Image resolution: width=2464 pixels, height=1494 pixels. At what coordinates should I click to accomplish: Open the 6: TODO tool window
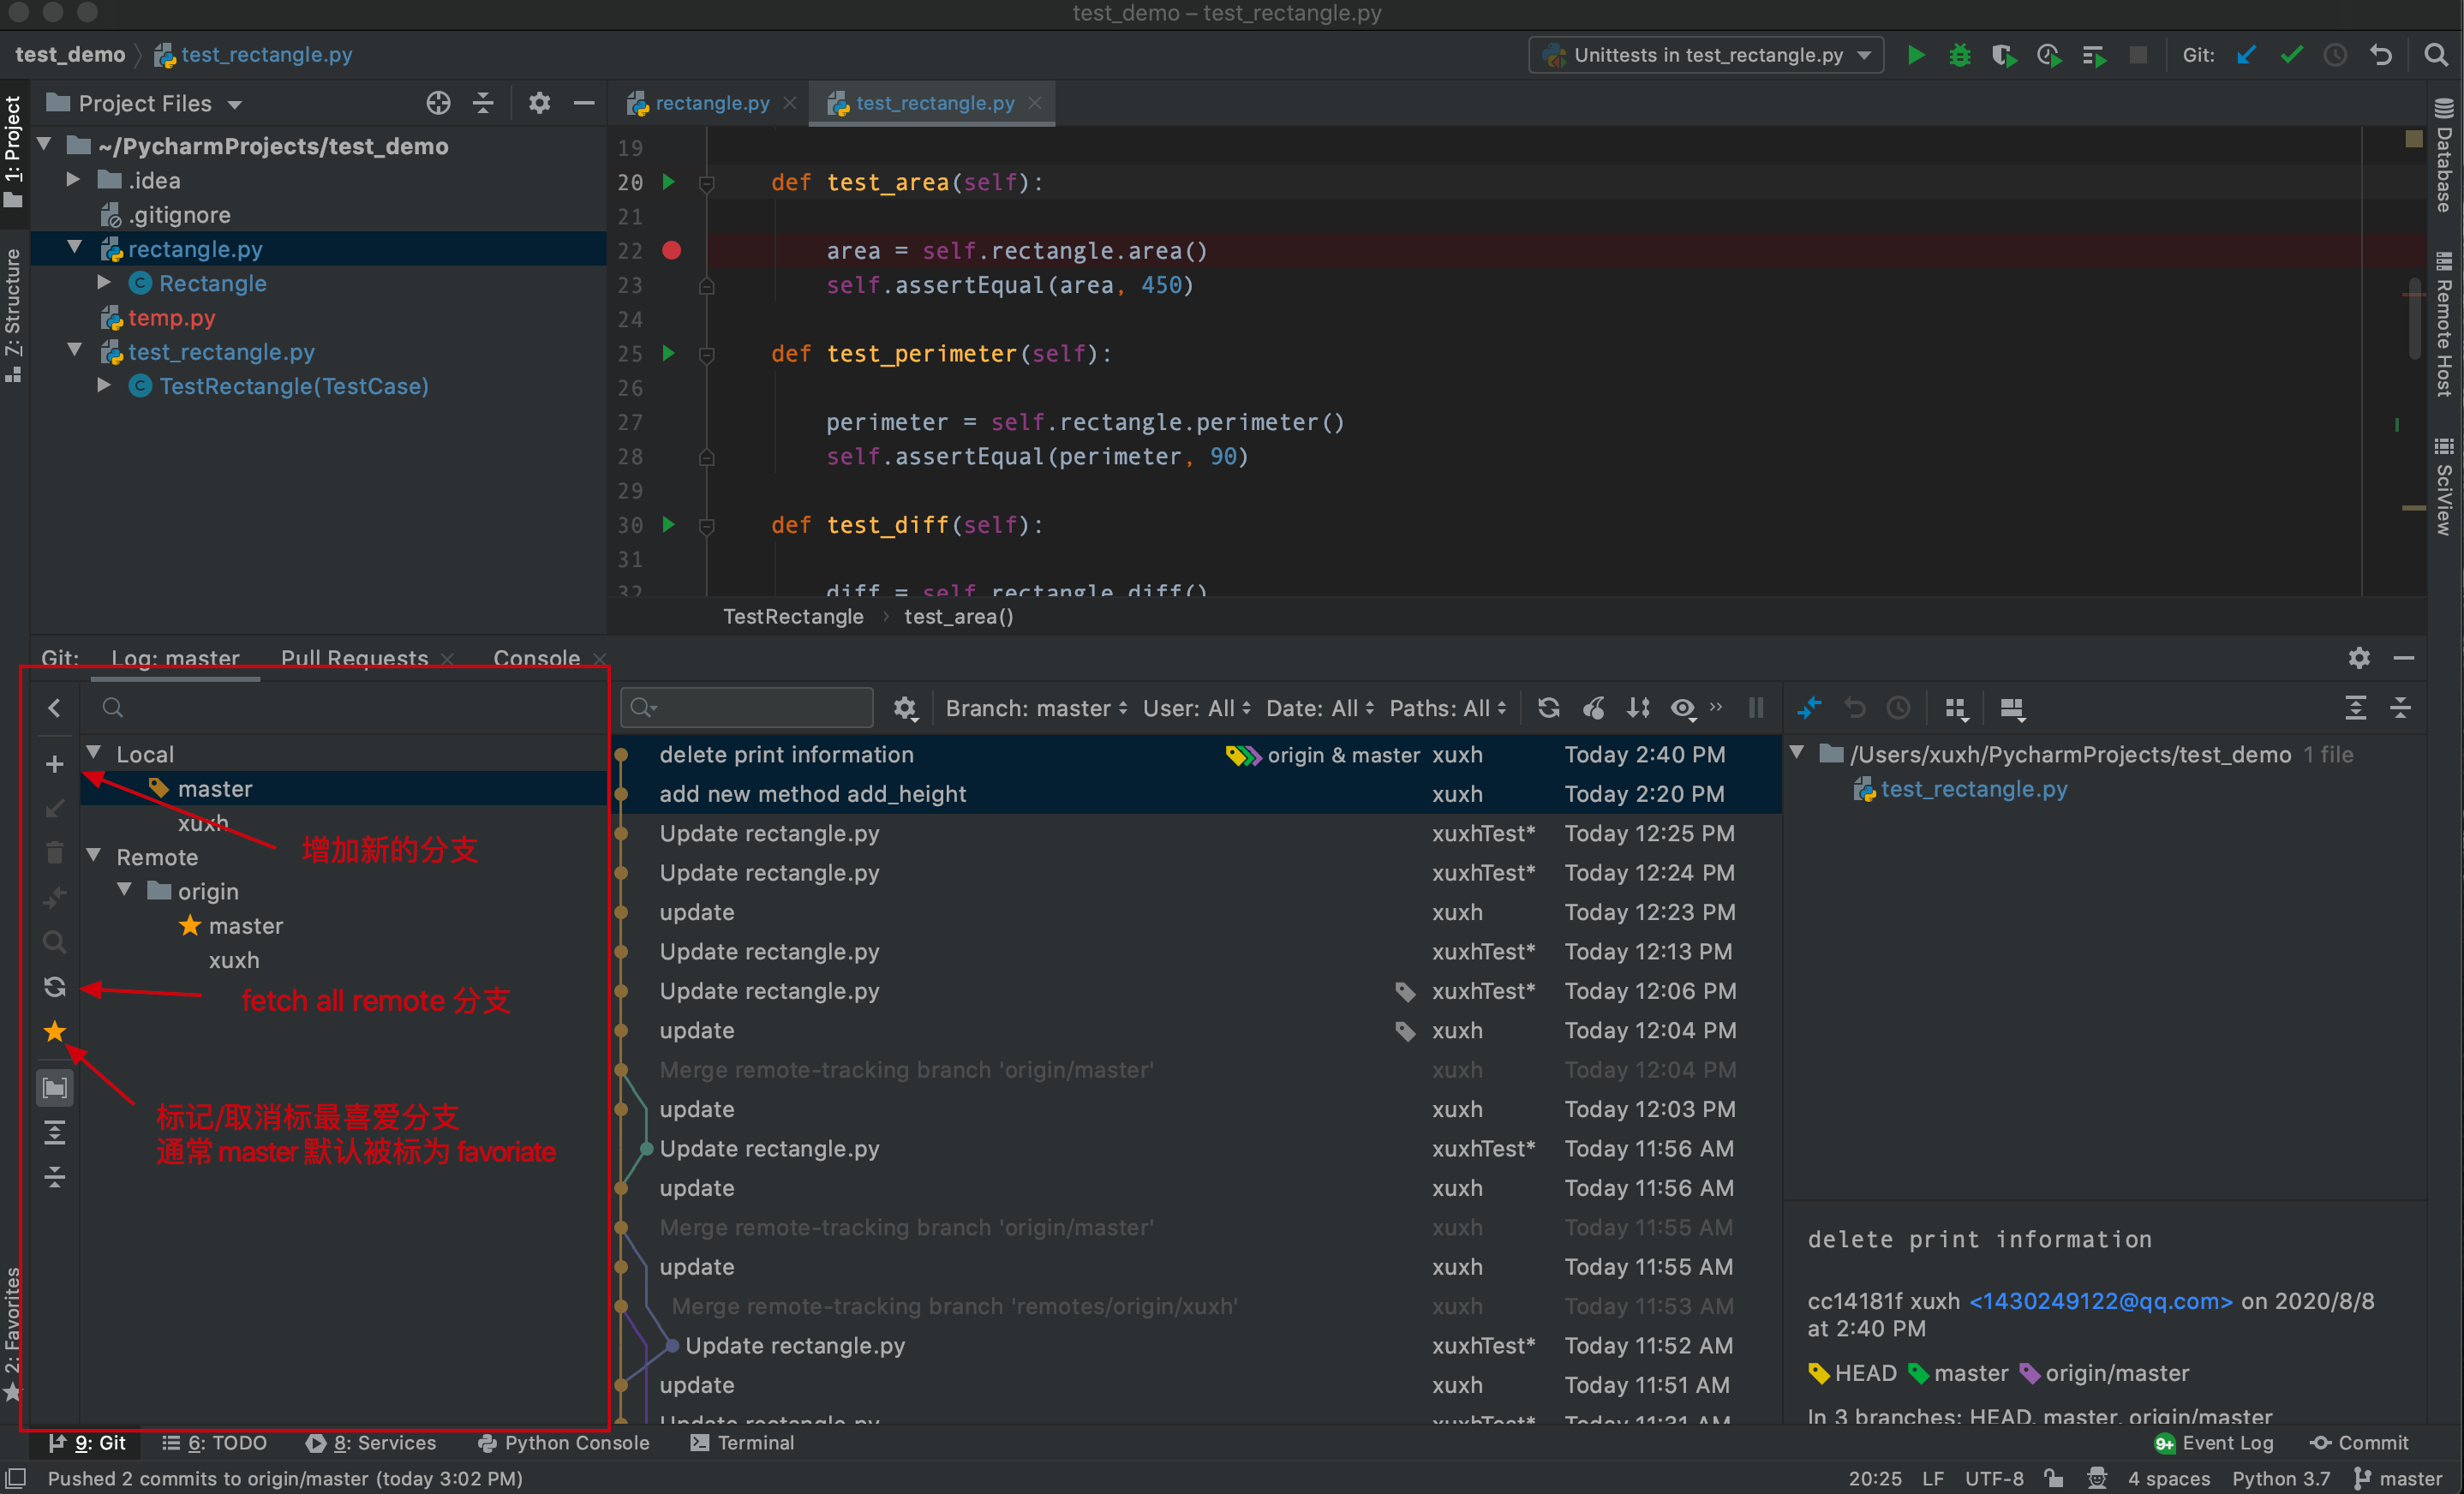click(214, 1442)
